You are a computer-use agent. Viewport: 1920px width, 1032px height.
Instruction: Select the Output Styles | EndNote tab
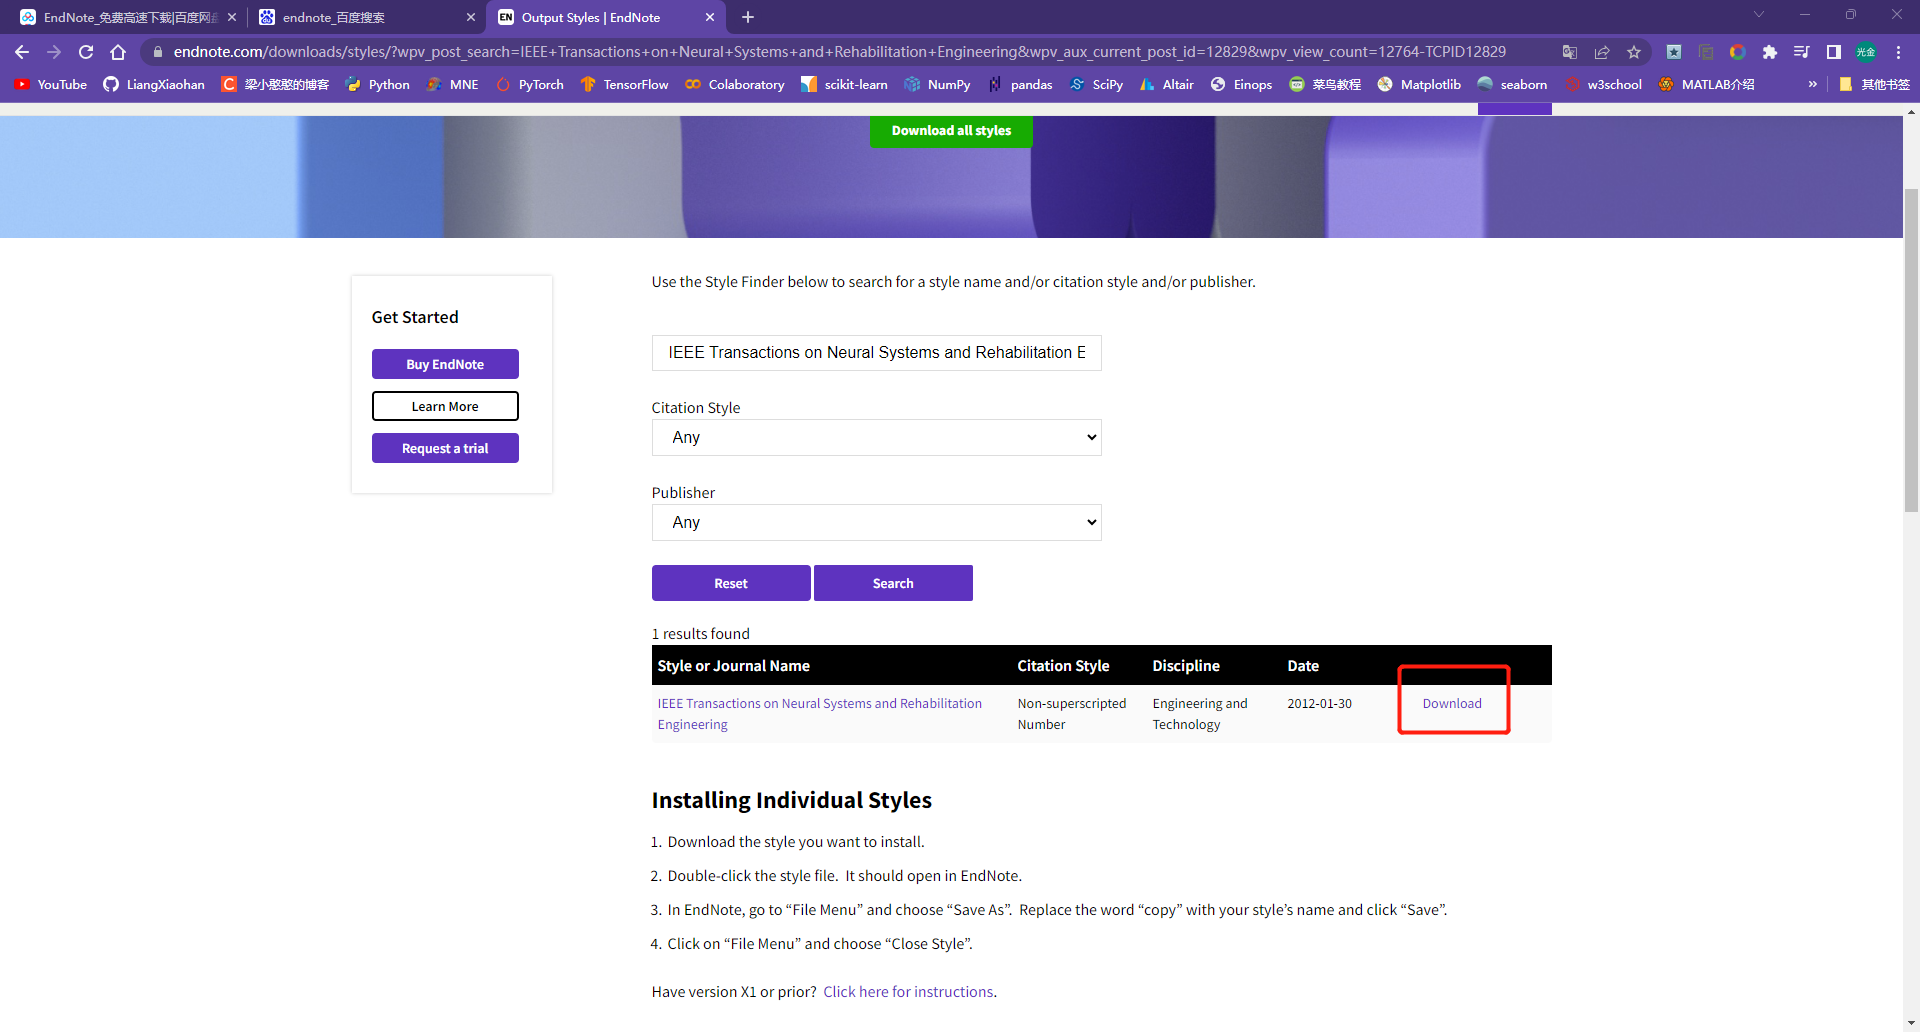pos(605,17)
